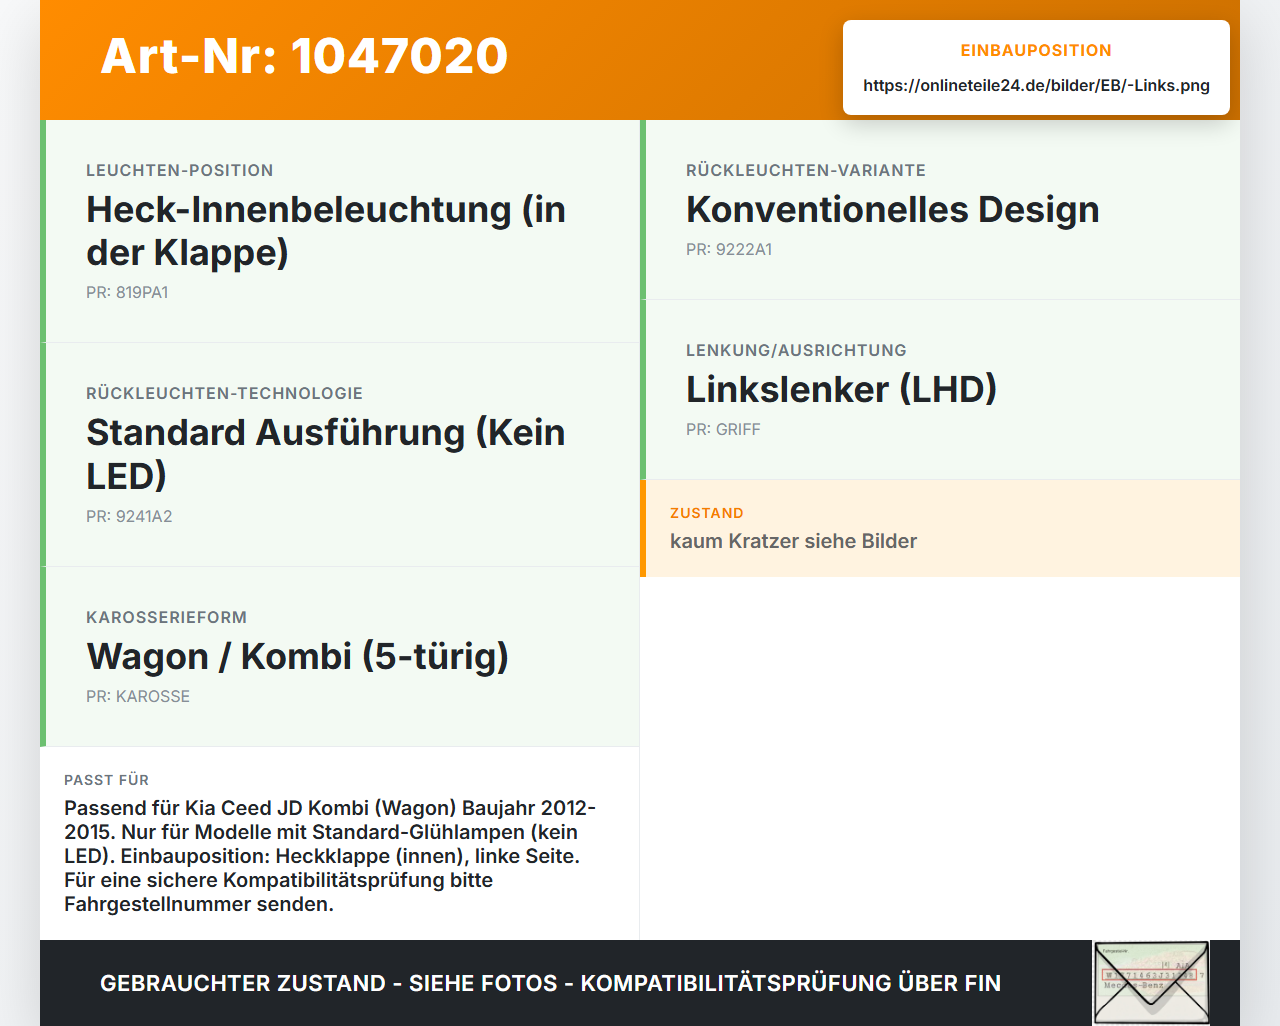1280x1026 pixels.
Task: Click the Art-Nr: 1047020 heading
Action: 304,56
